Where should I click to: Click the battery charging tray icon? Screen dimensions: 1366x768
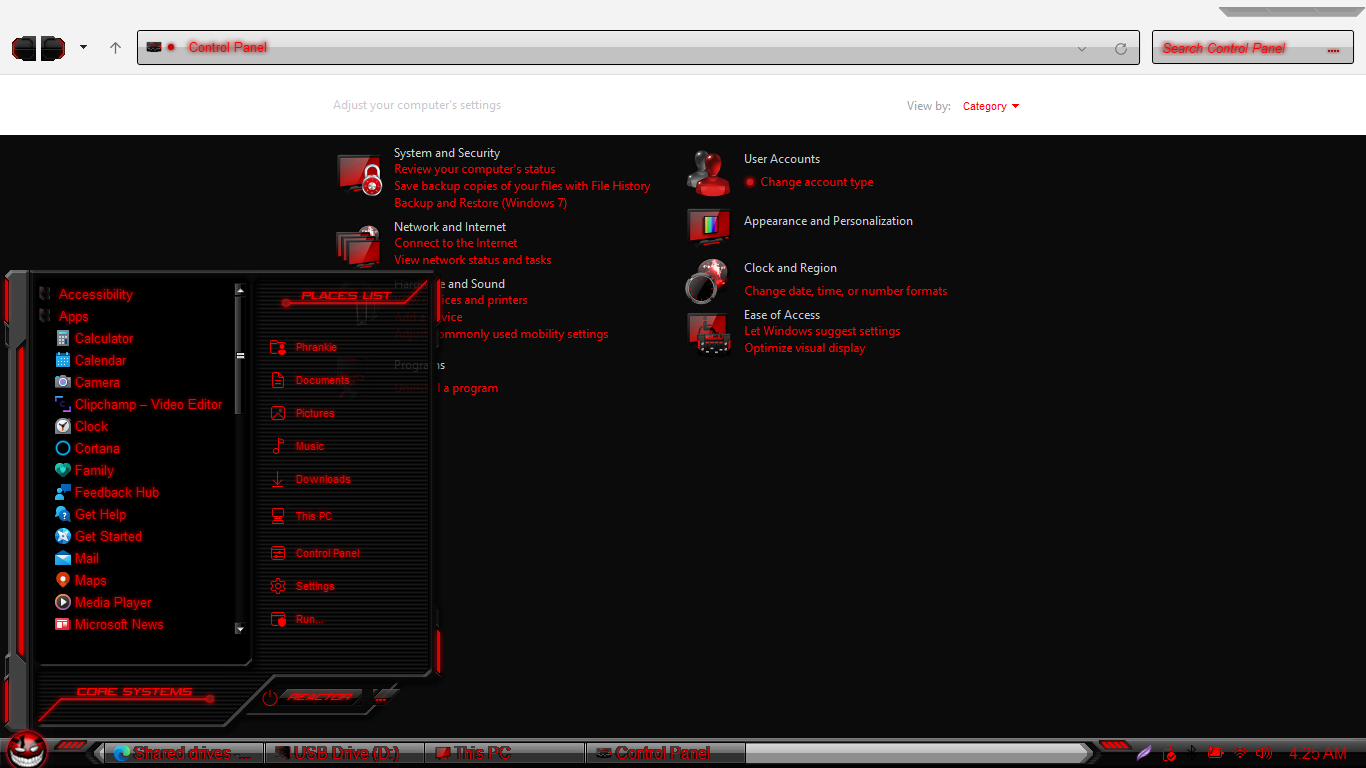[x=1216, y=753]
